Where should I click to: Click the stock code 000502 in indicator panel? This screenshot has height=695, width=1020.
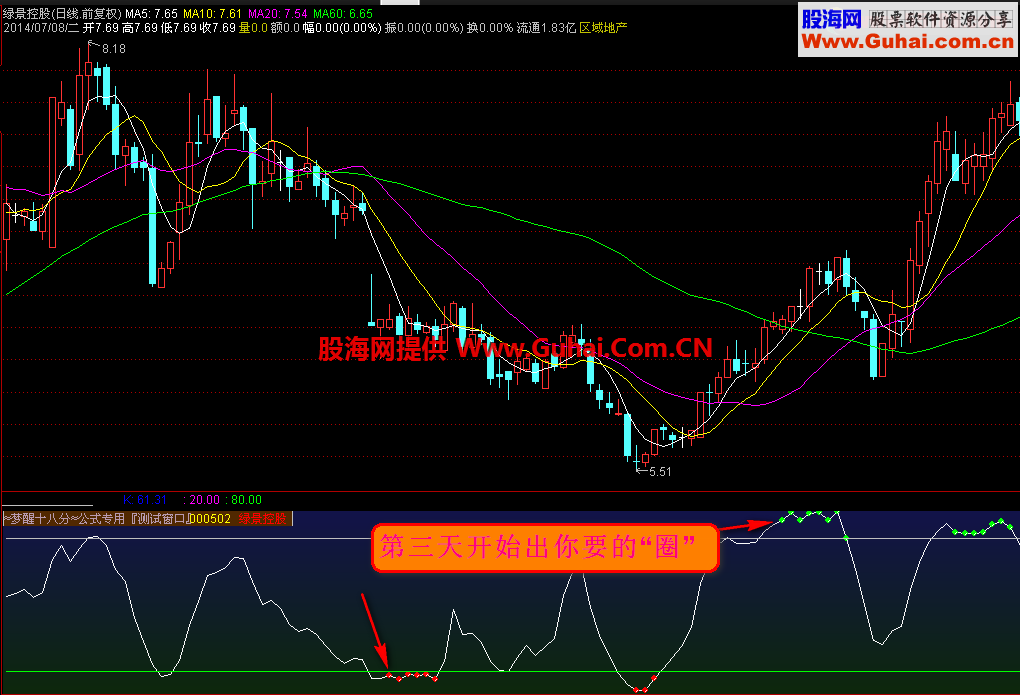[x=209, y=519]
